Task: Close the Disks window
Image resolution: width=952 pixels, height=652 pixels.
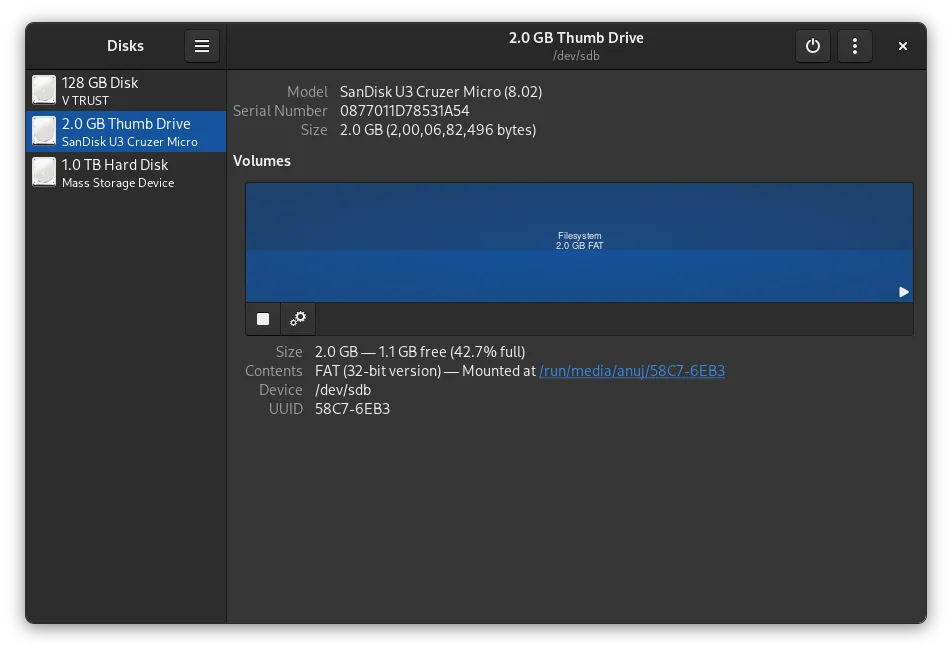Action: 902,46
